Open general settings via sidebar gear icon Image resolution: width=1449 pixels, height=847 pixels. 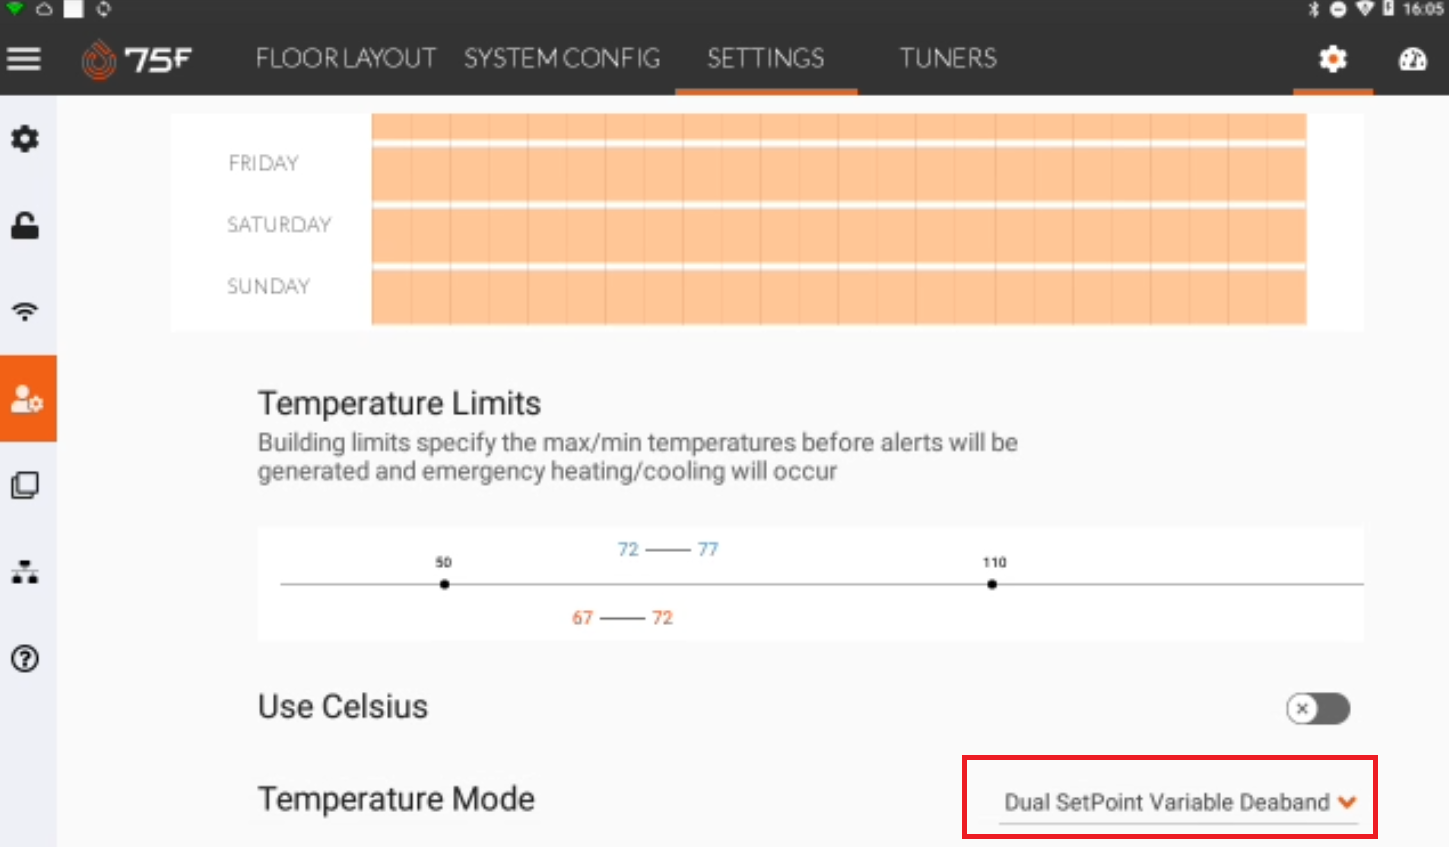pyautogui.click(x=24, y=139)
